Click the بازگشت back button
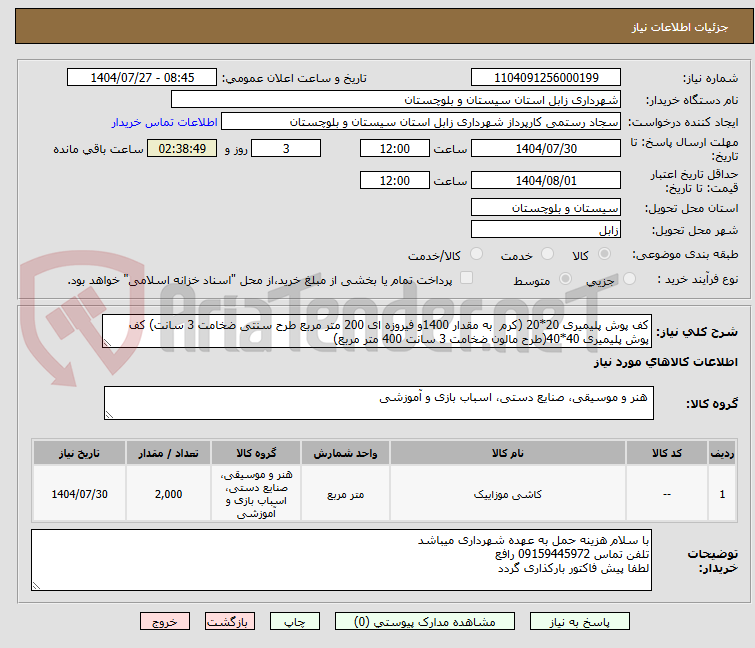The width and height of the screenshot is (755, 648). 231,621
